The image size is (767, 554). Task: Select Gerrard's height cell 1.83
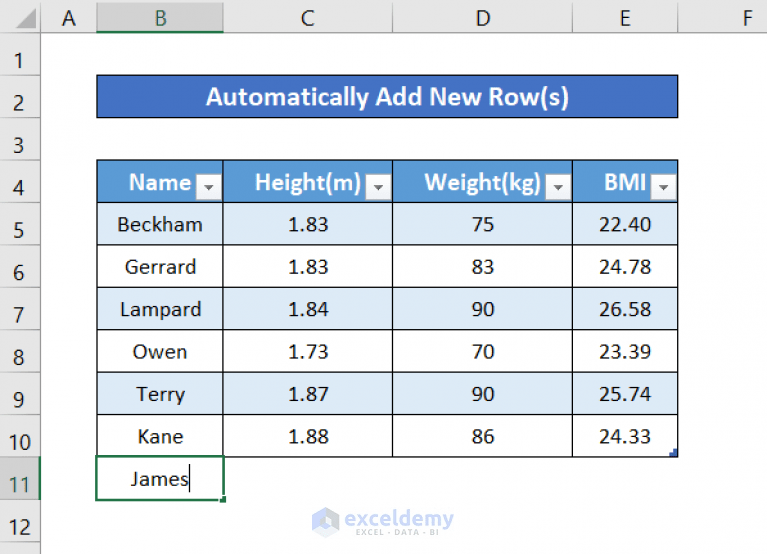click(308, 266)
